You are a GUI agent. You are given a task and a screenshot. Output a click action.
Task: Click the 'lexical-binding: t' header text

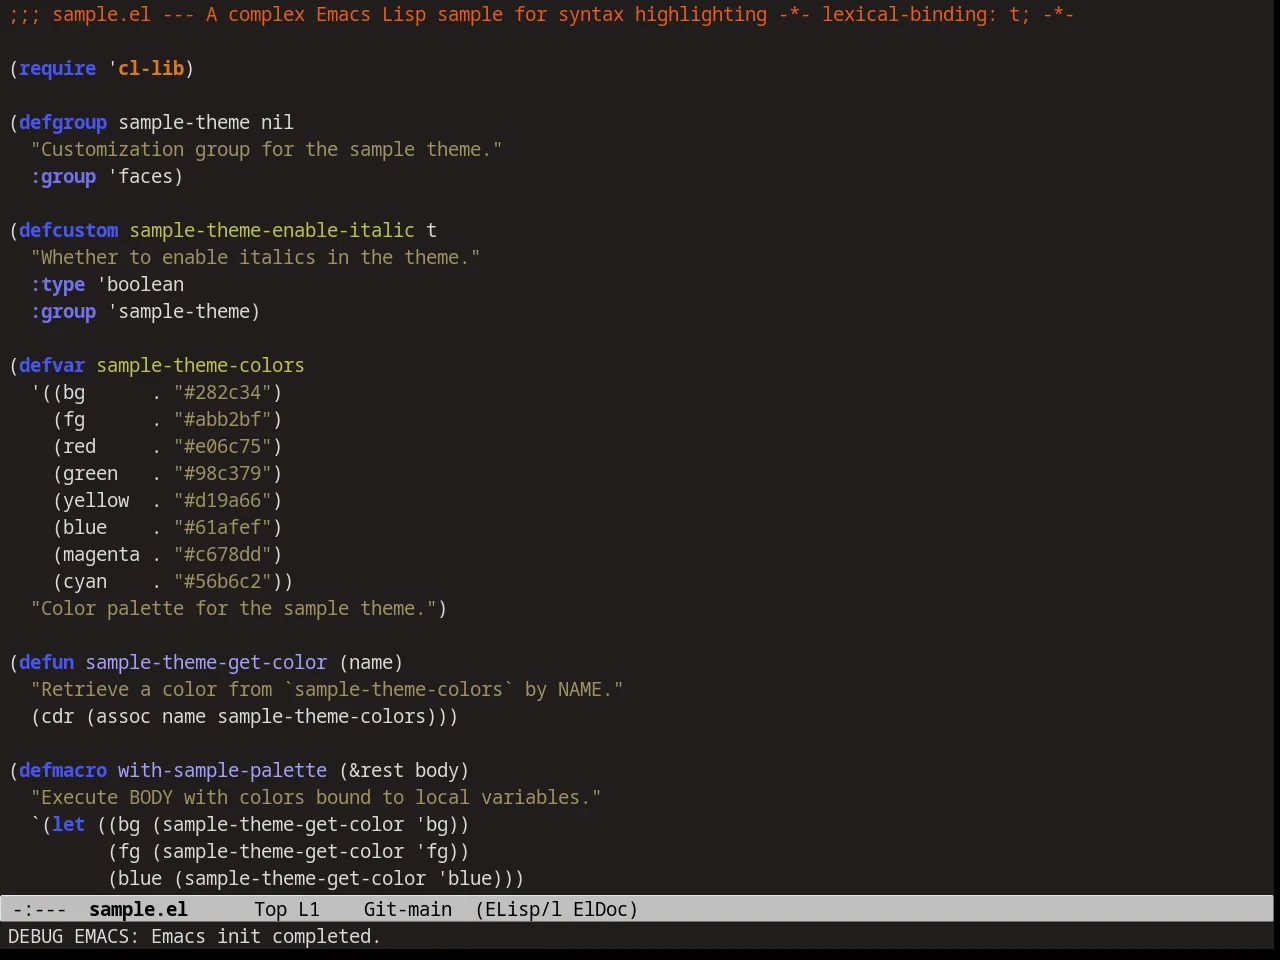[x=920, y=14]
